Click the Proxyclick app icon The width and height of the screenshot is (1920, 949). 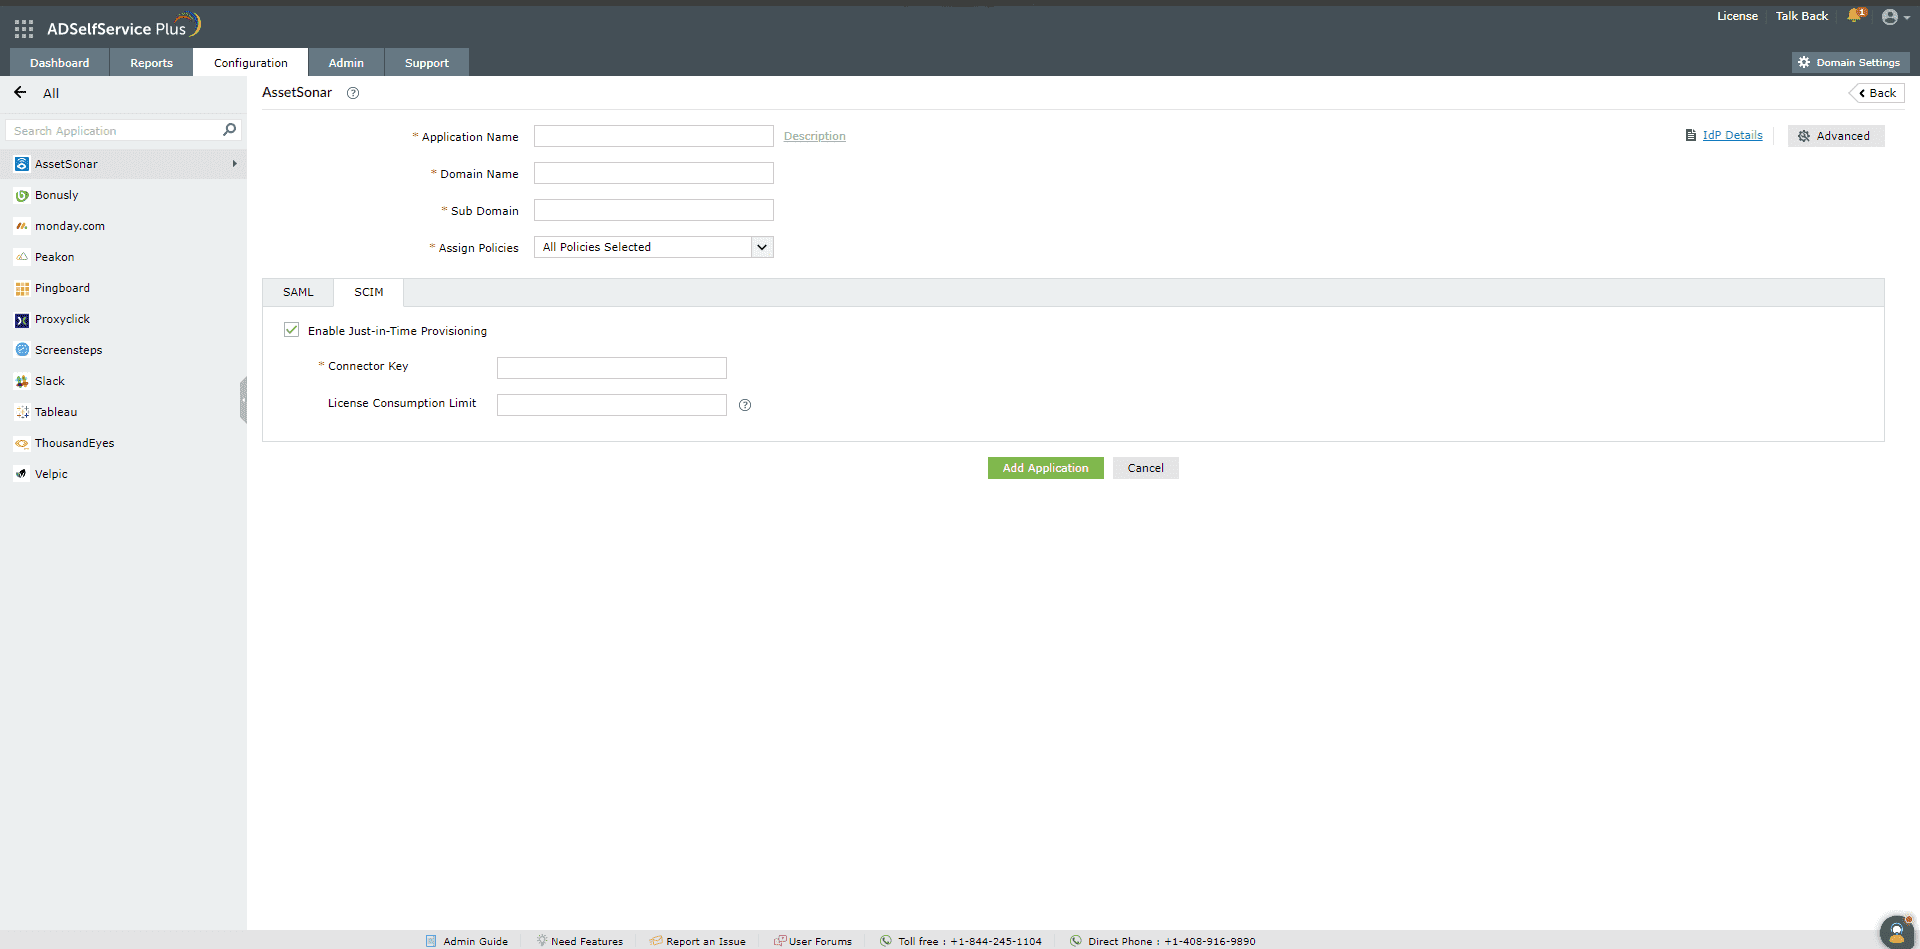[22, 319]
